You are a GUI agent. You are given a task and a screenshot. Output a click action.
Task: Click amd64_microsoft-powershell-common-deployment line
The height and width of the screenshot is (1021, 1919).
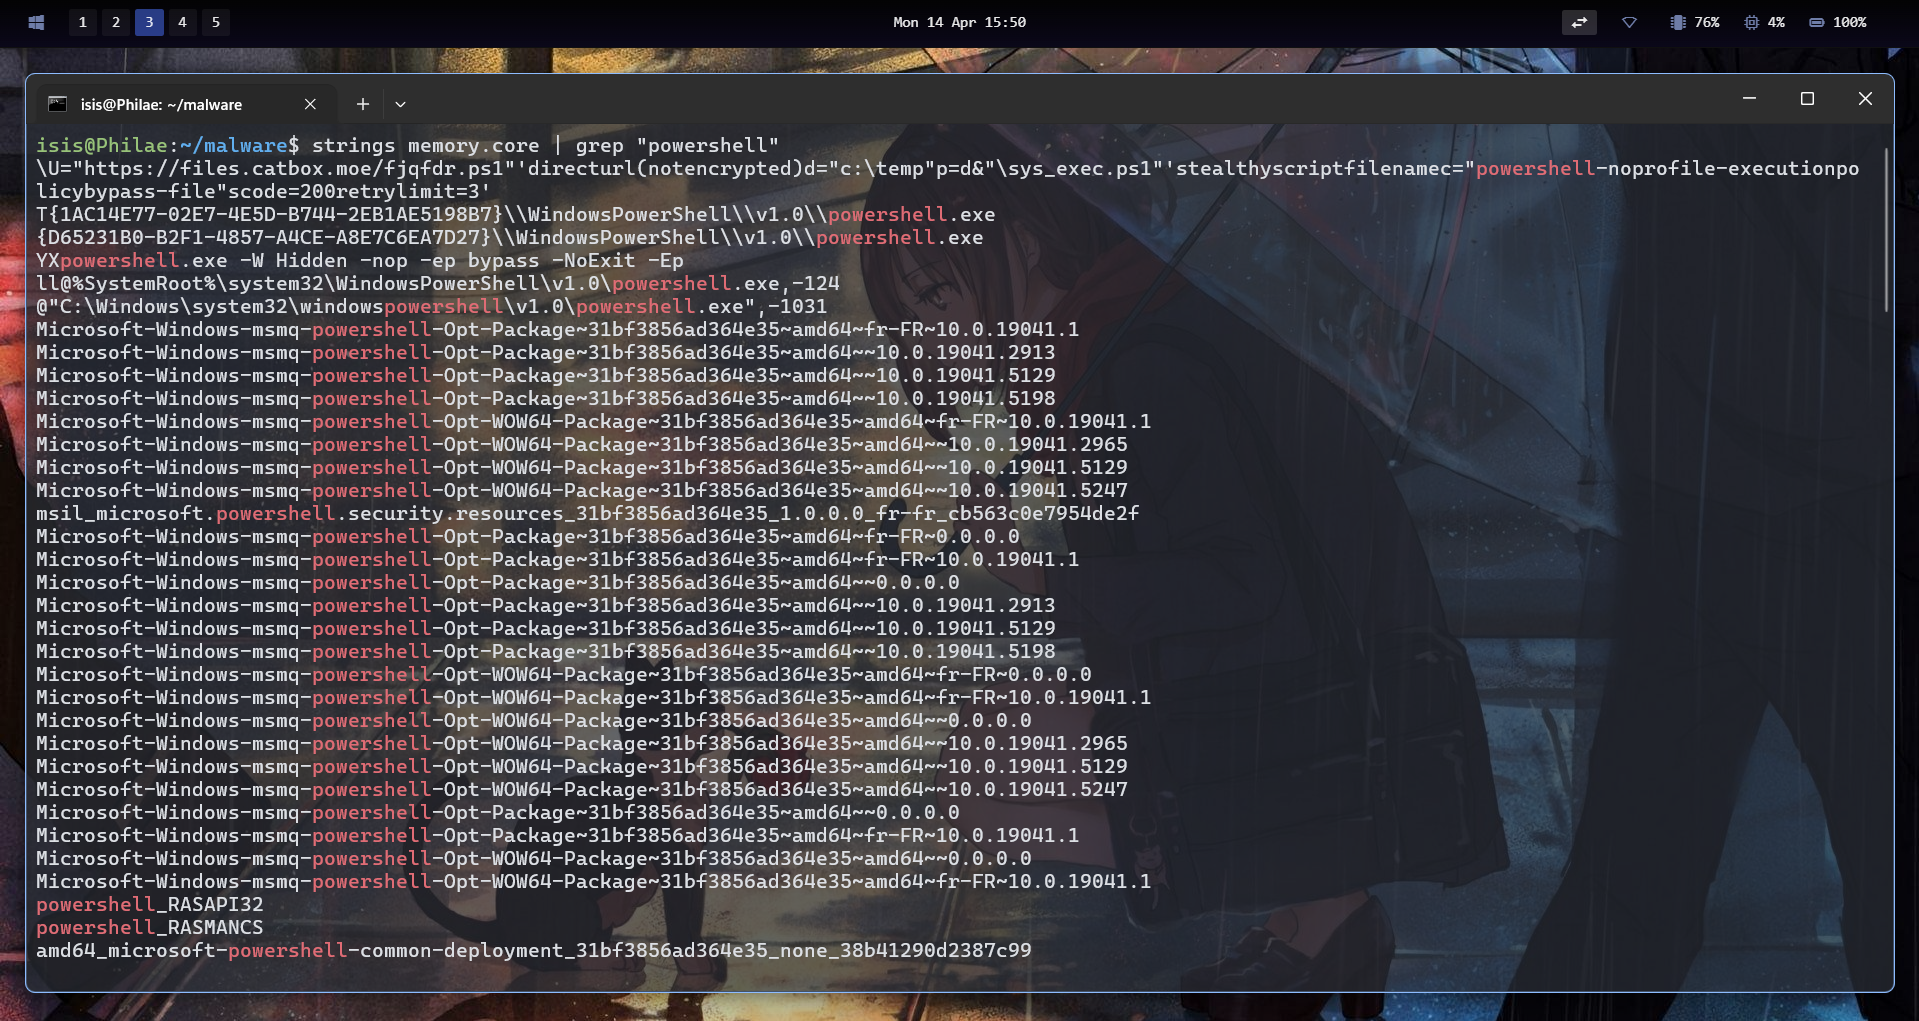[534, 951]
